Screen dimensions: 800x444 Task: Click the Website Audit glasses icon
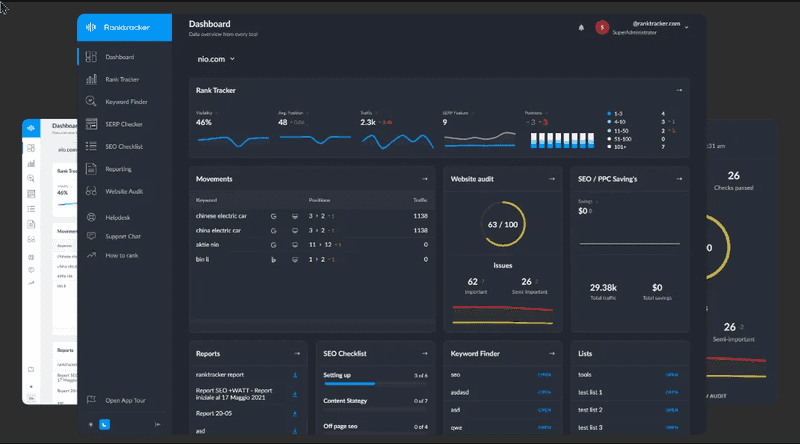tap(91, 191)
